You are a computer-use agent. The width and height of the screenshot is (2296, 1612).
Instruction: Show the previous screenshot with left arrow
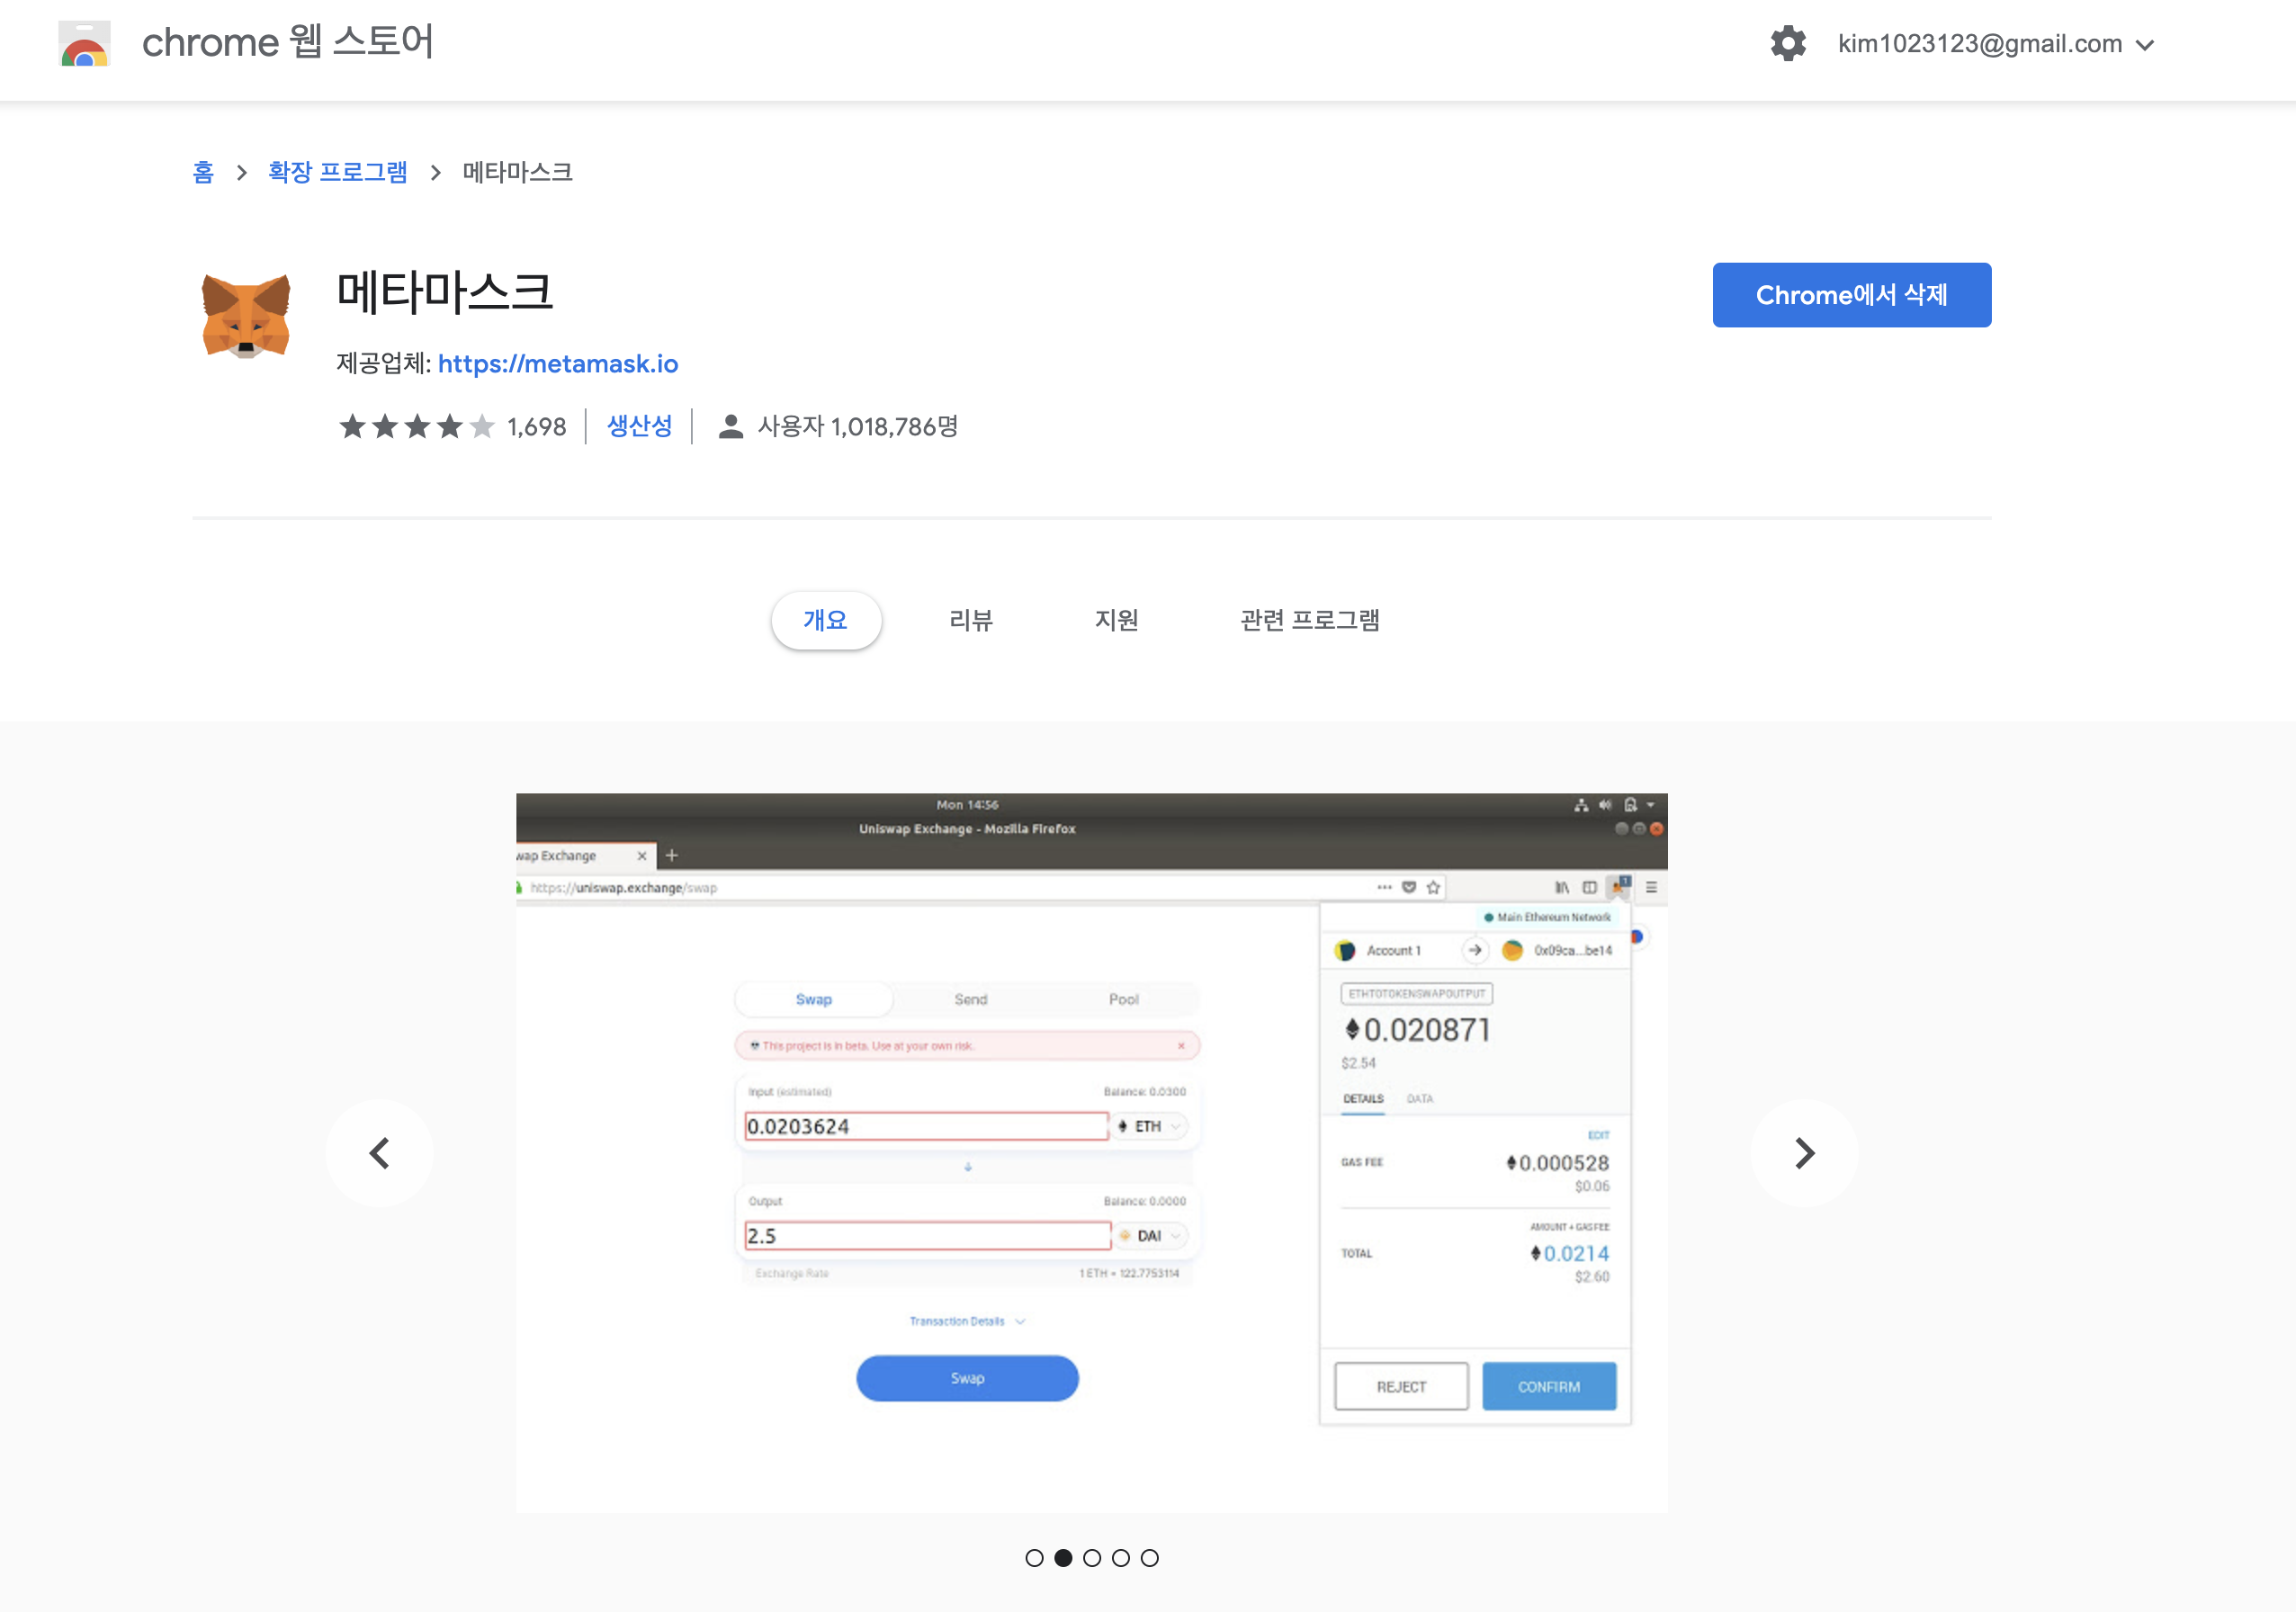(379, 1153)
